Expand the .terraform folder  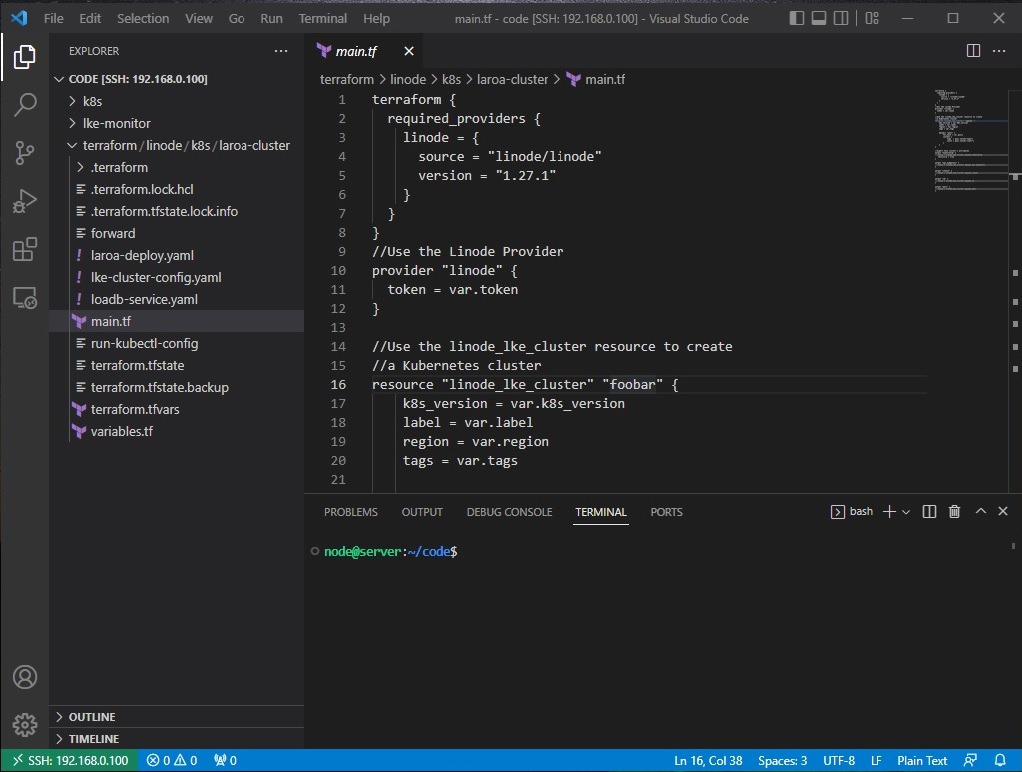(x=177, y=168)
